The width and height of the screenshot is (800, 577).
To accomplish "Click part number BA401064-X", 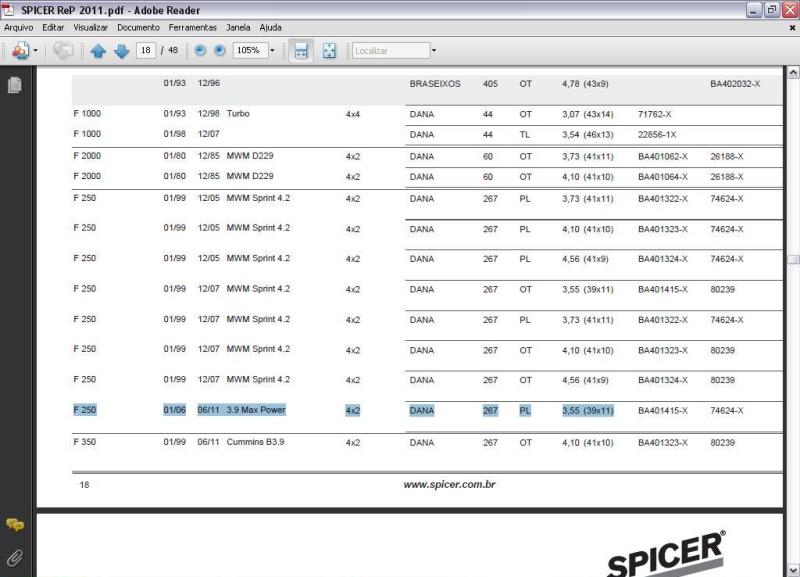I will coord(662,177).
